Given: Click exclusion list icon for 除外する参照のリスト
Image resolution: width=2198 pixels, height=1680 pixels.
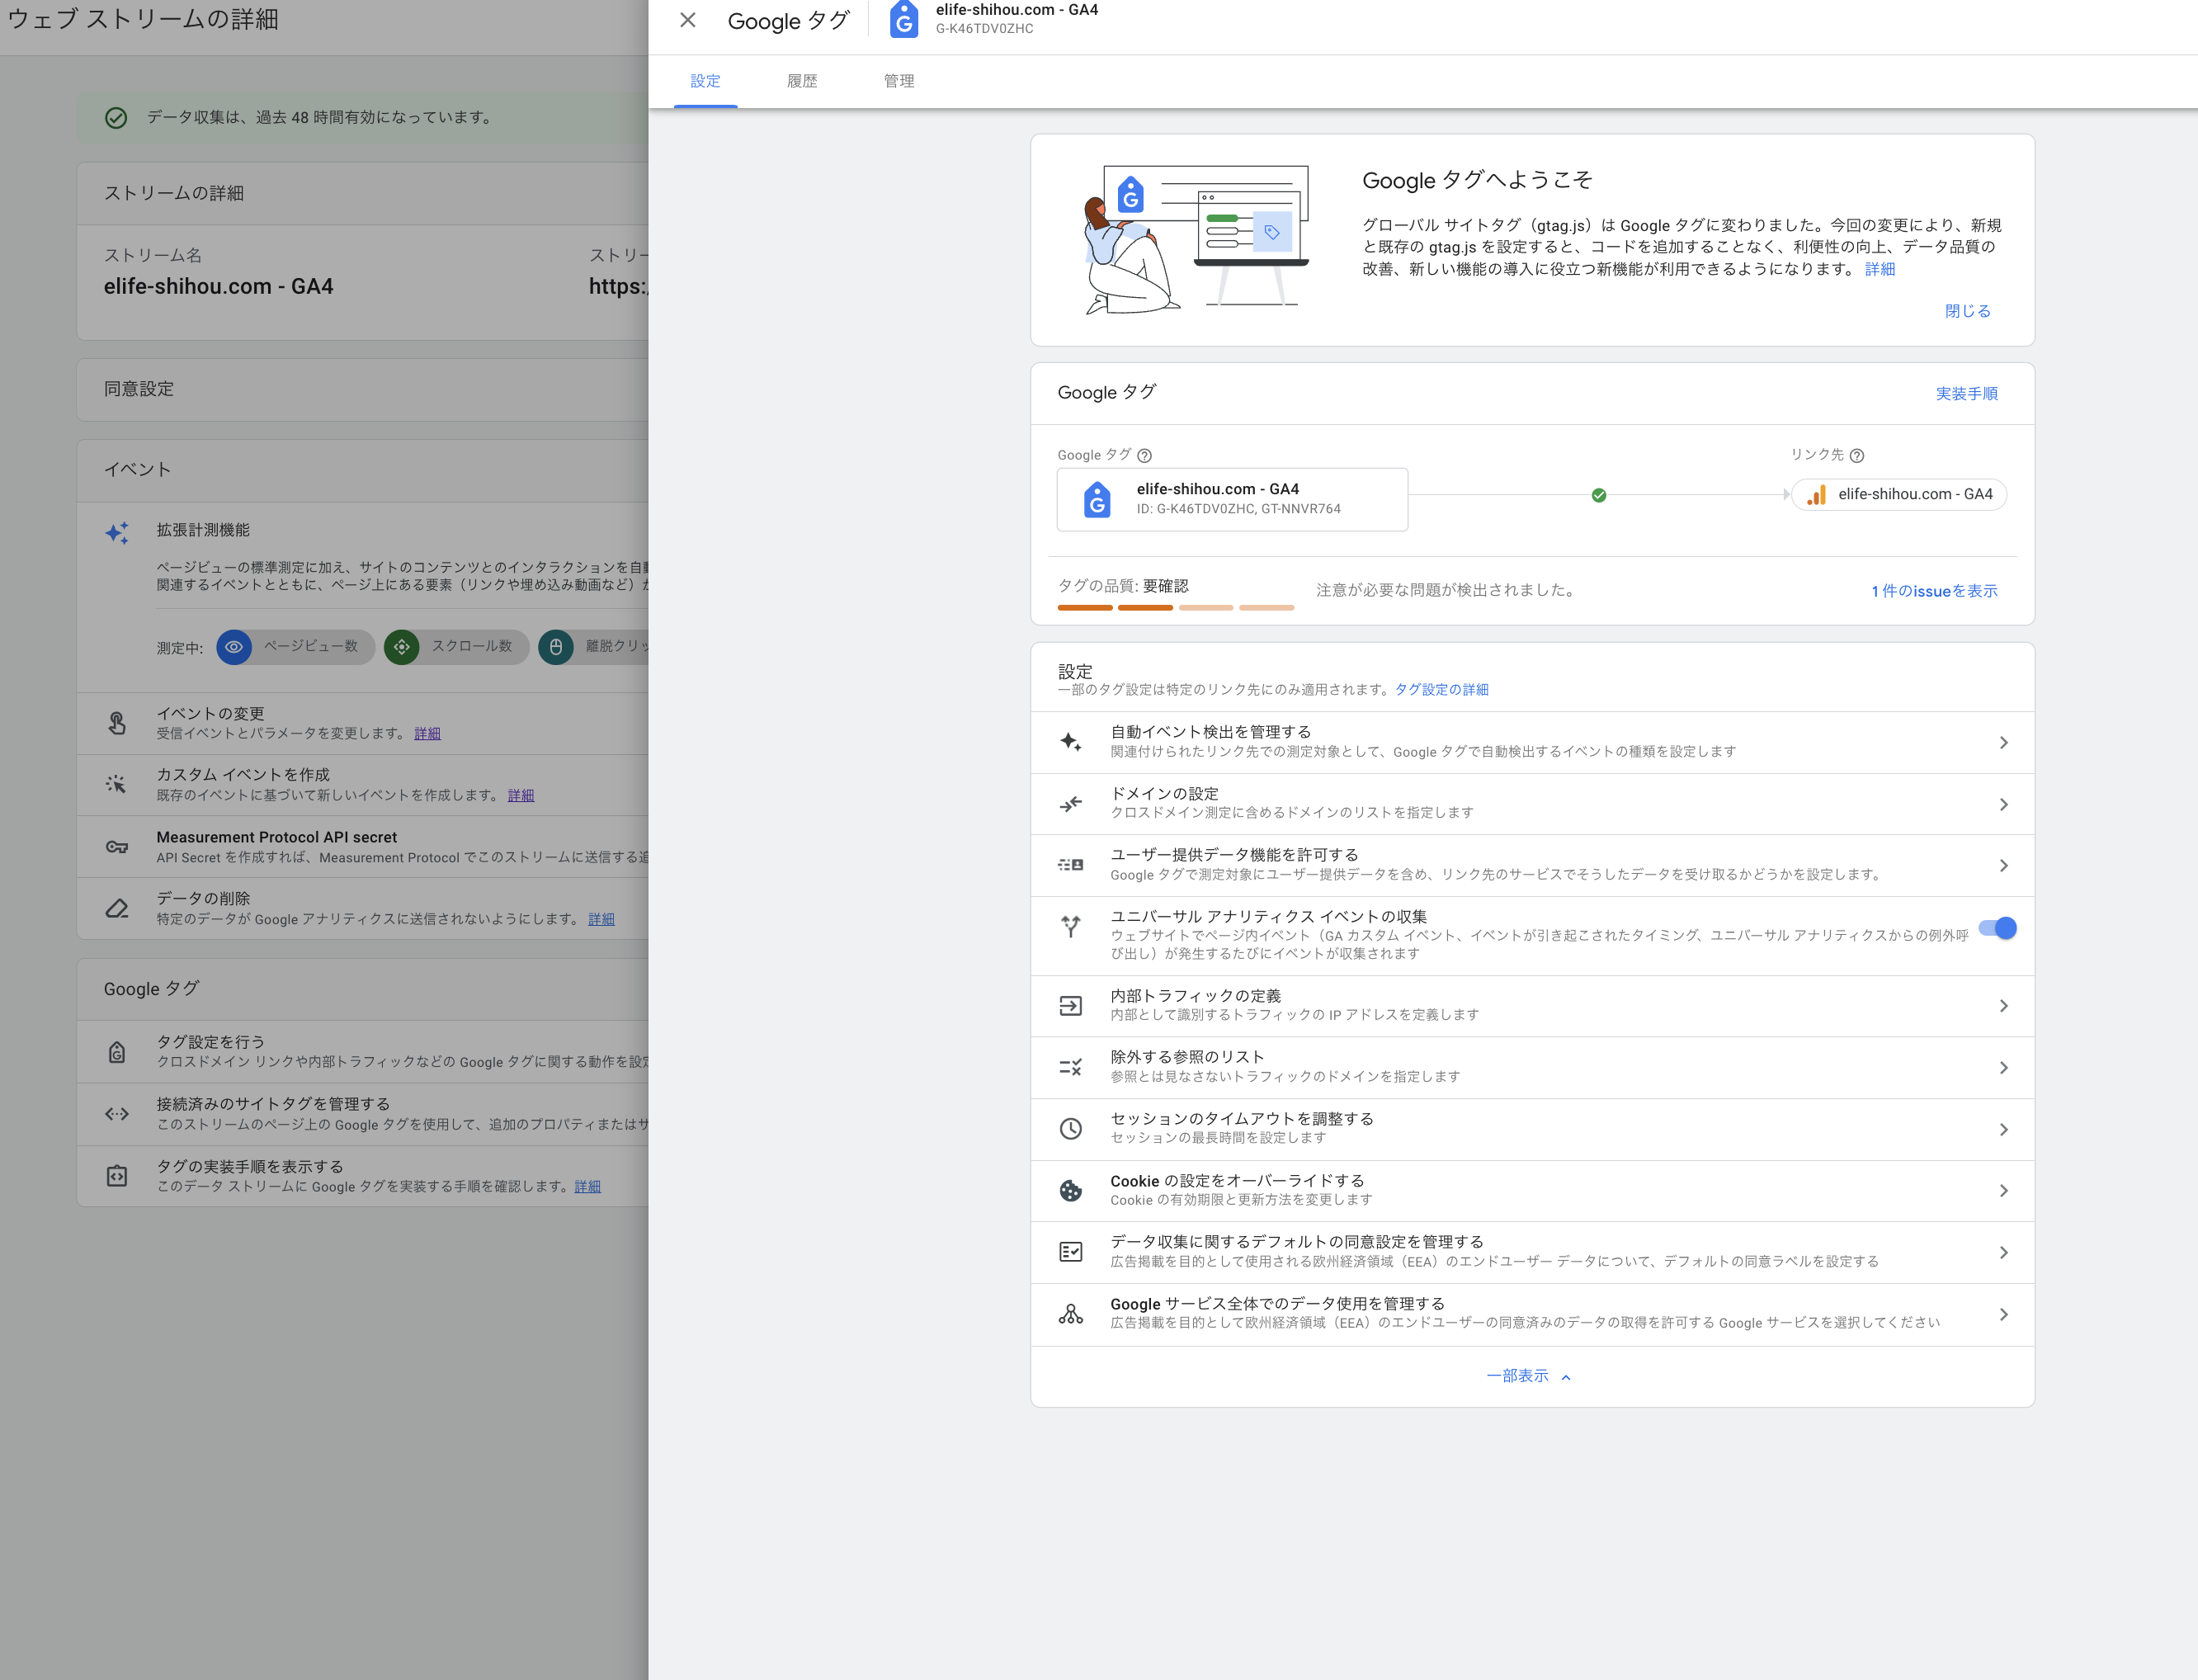Looking at the screenshot, I should point(1070,1068).
